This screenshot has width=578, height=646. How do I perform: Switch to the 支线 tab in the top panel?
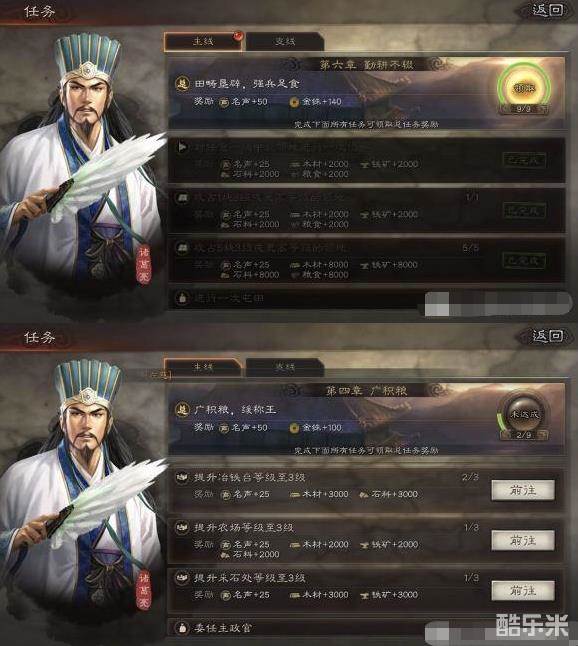click(284, 42)
